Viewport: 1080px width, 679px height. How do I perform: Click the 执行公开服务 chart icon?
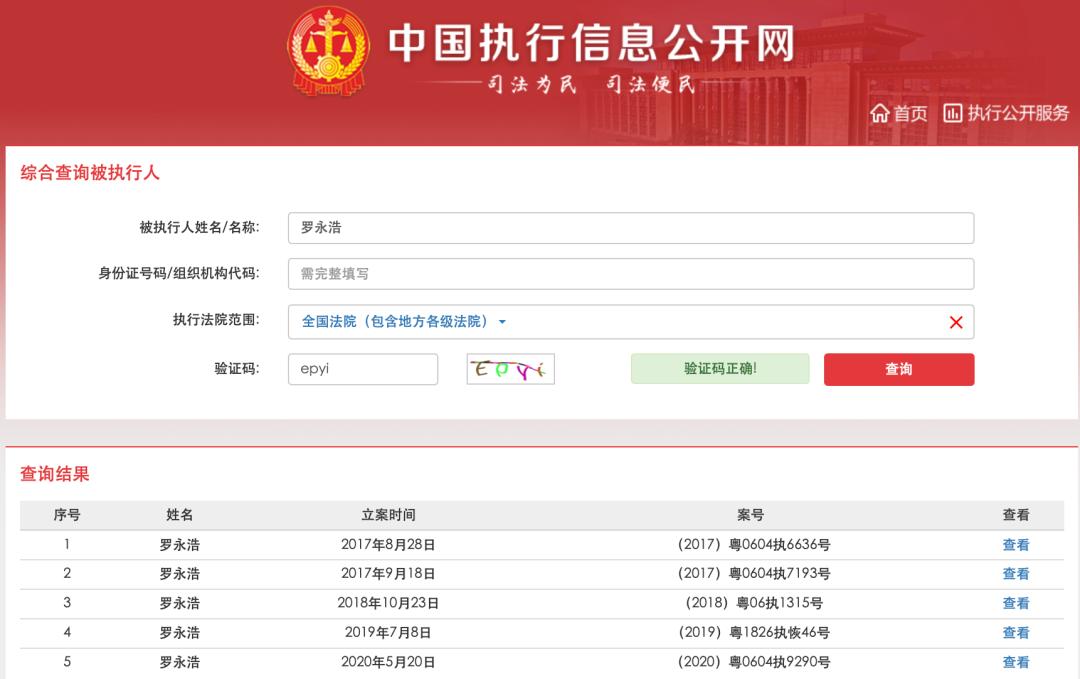(953, 113)
